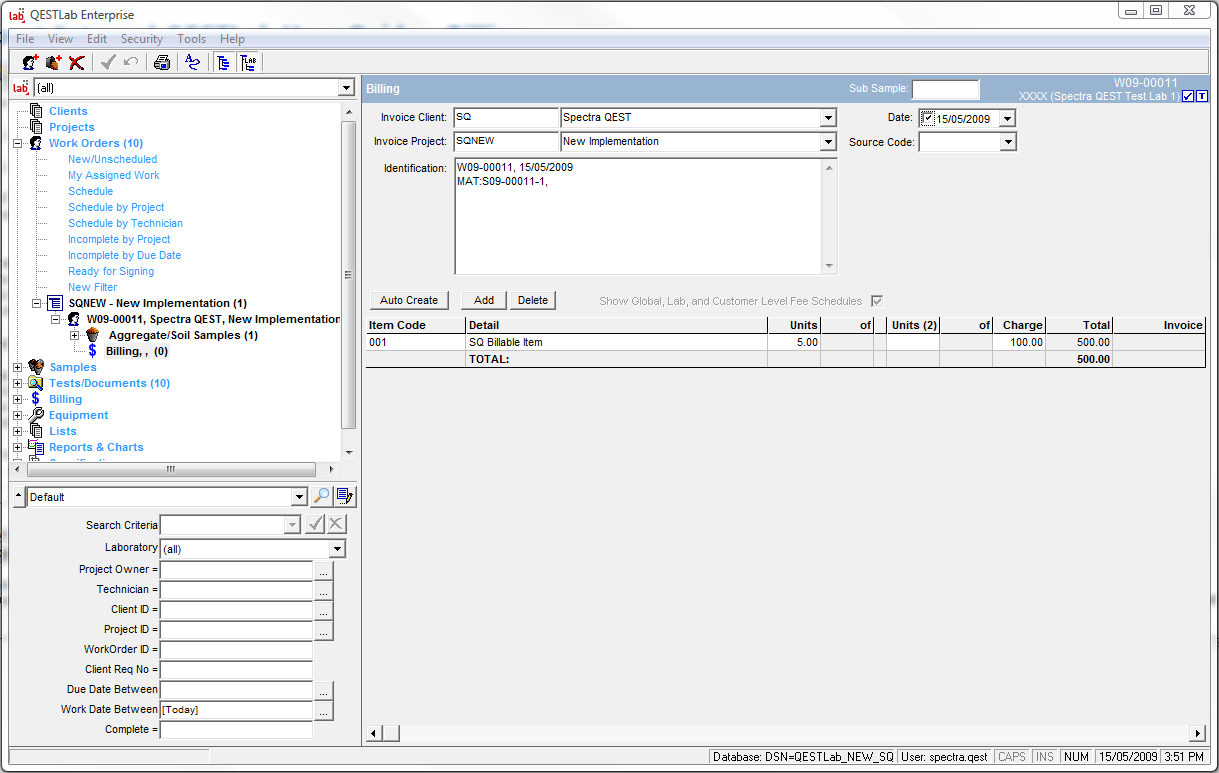1219x773 pixels.
Task: Click the magnifying glass search icon
Action: pos(322,496)
